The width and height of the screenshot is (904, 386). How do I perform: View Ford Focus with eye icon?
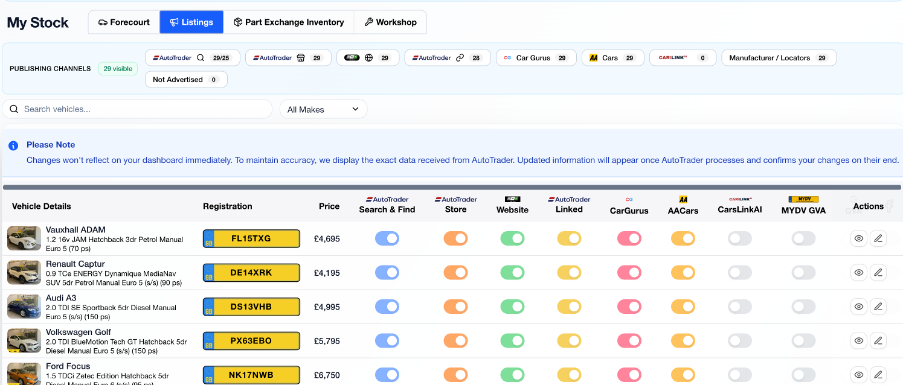pos(859,374)
